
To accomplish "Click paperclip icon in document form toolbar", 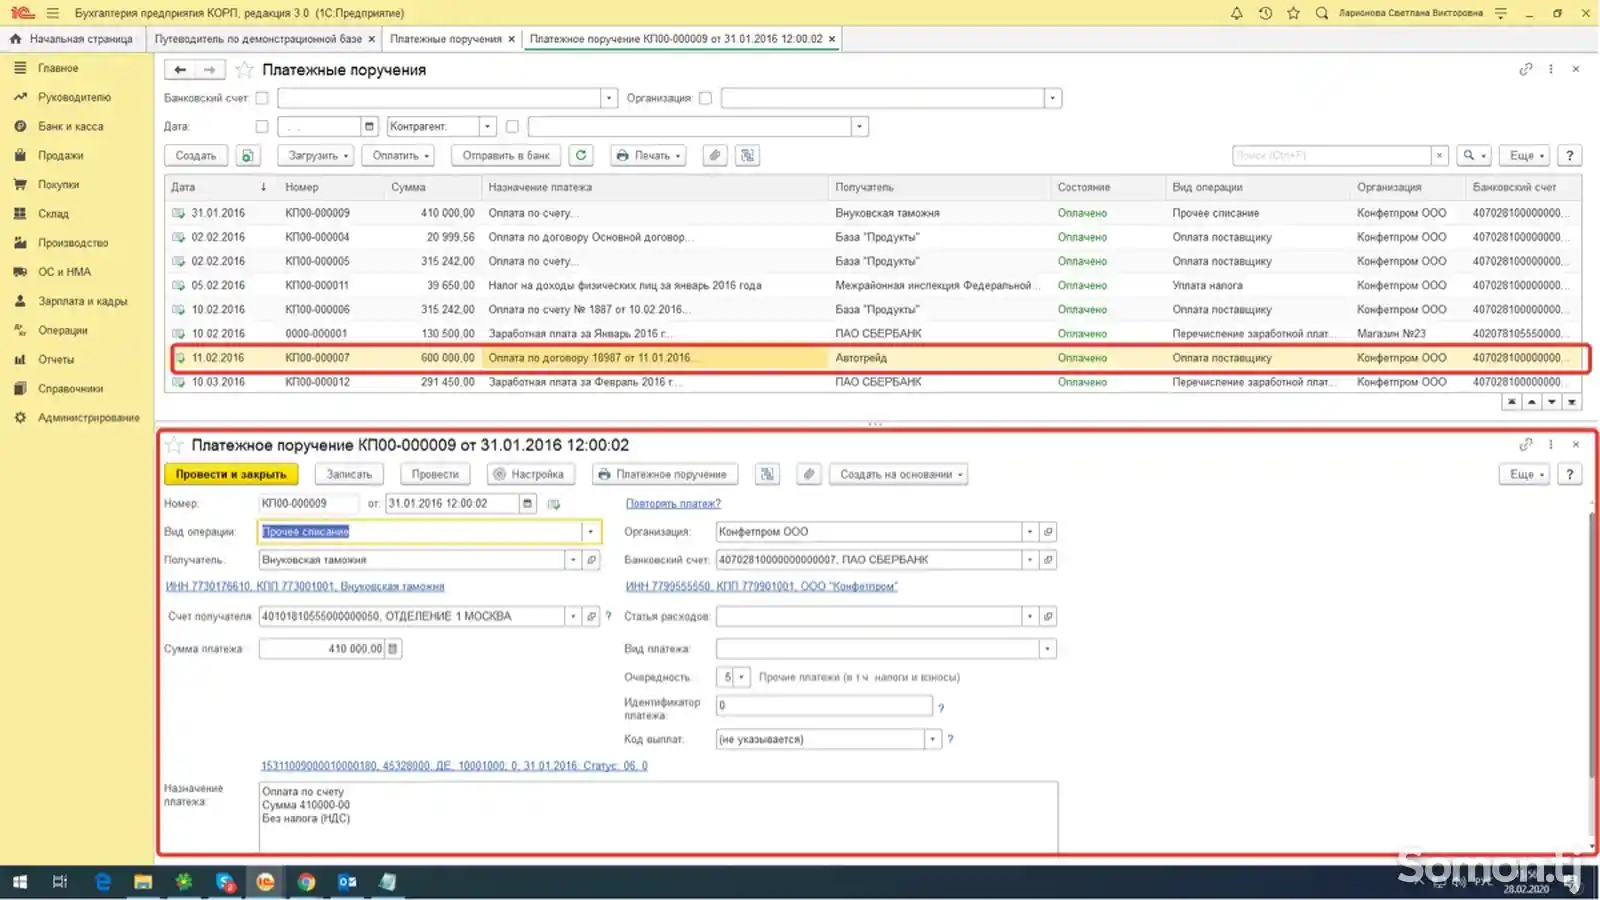I will (809, 474).
